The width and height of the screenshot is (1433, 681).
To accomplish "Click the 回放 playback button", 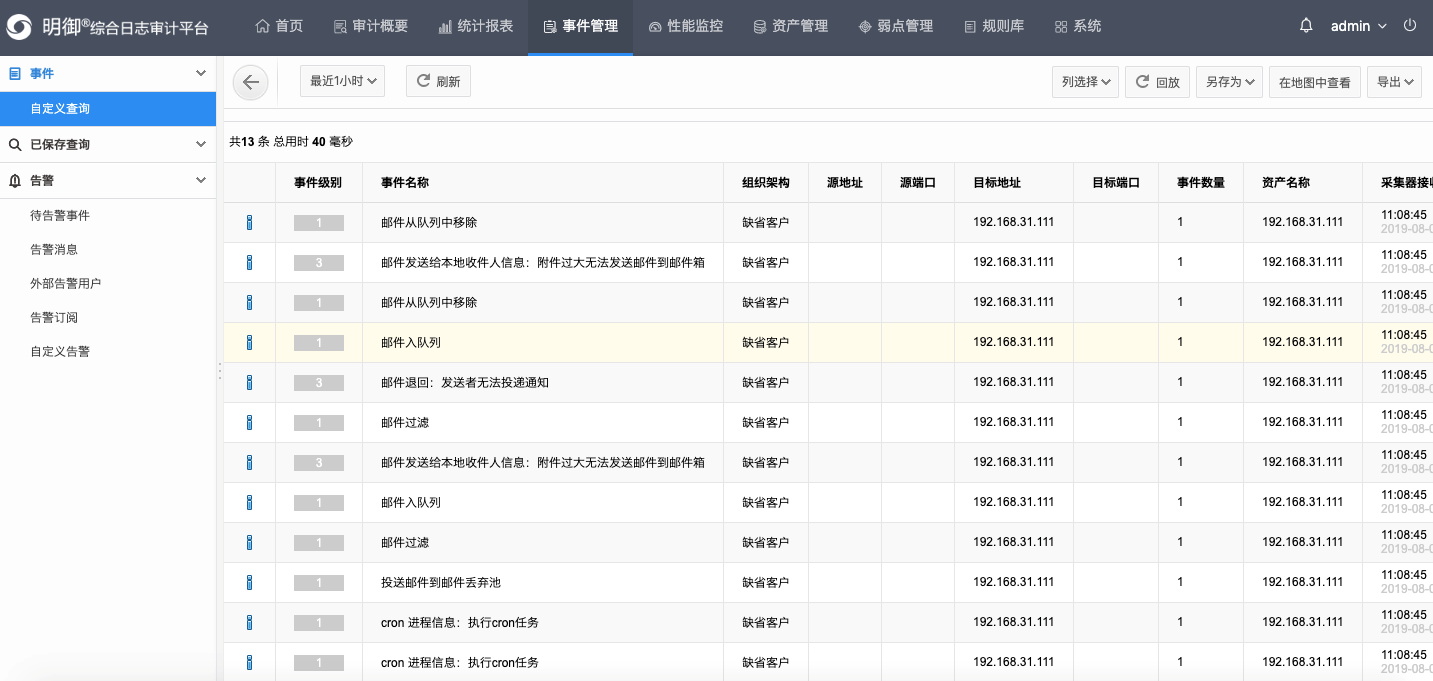I will tap(1157, 81).
